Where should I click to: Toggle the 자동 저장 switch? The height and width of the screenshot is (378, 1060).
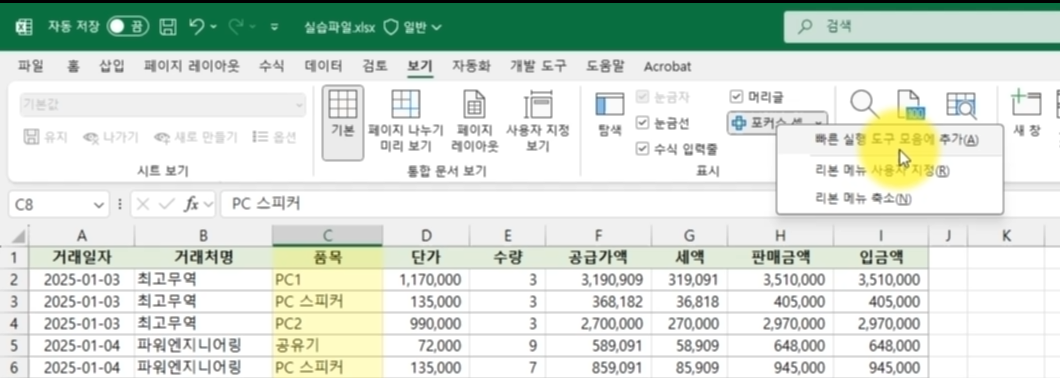128,27
